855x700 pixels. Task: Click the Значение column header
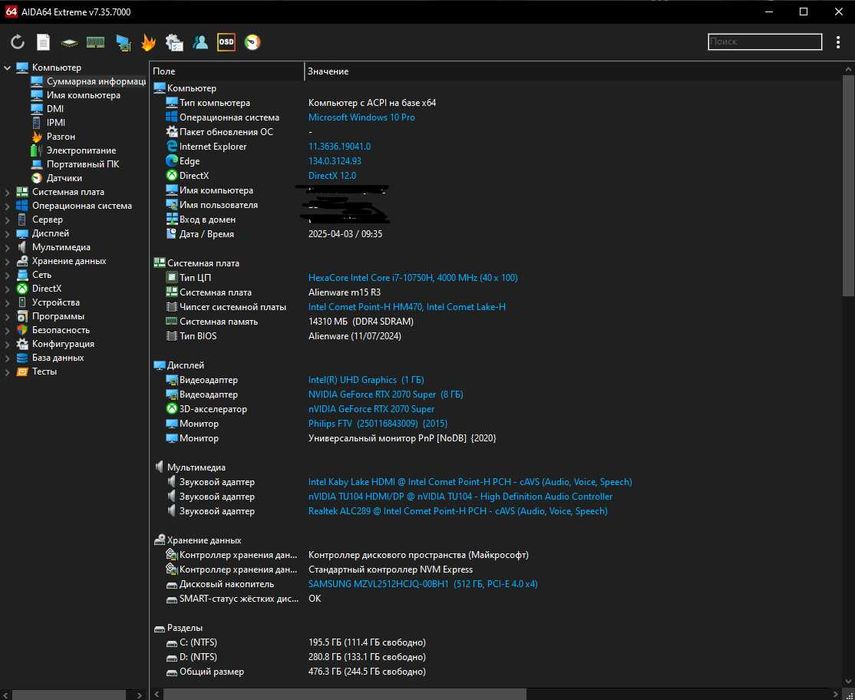tap(328, 71)
